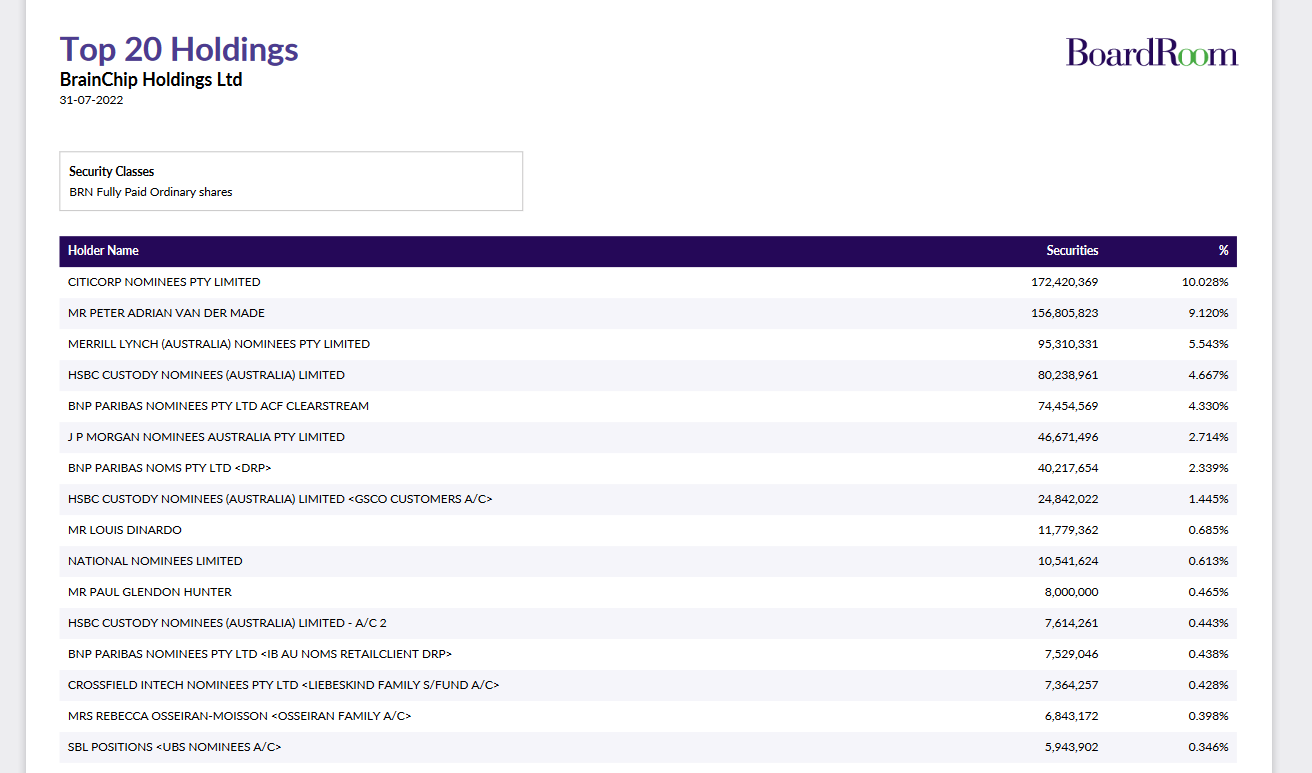The image size is (1312, 773).
Task: Click securities value 172,420,369
Action: (1064, 282)
